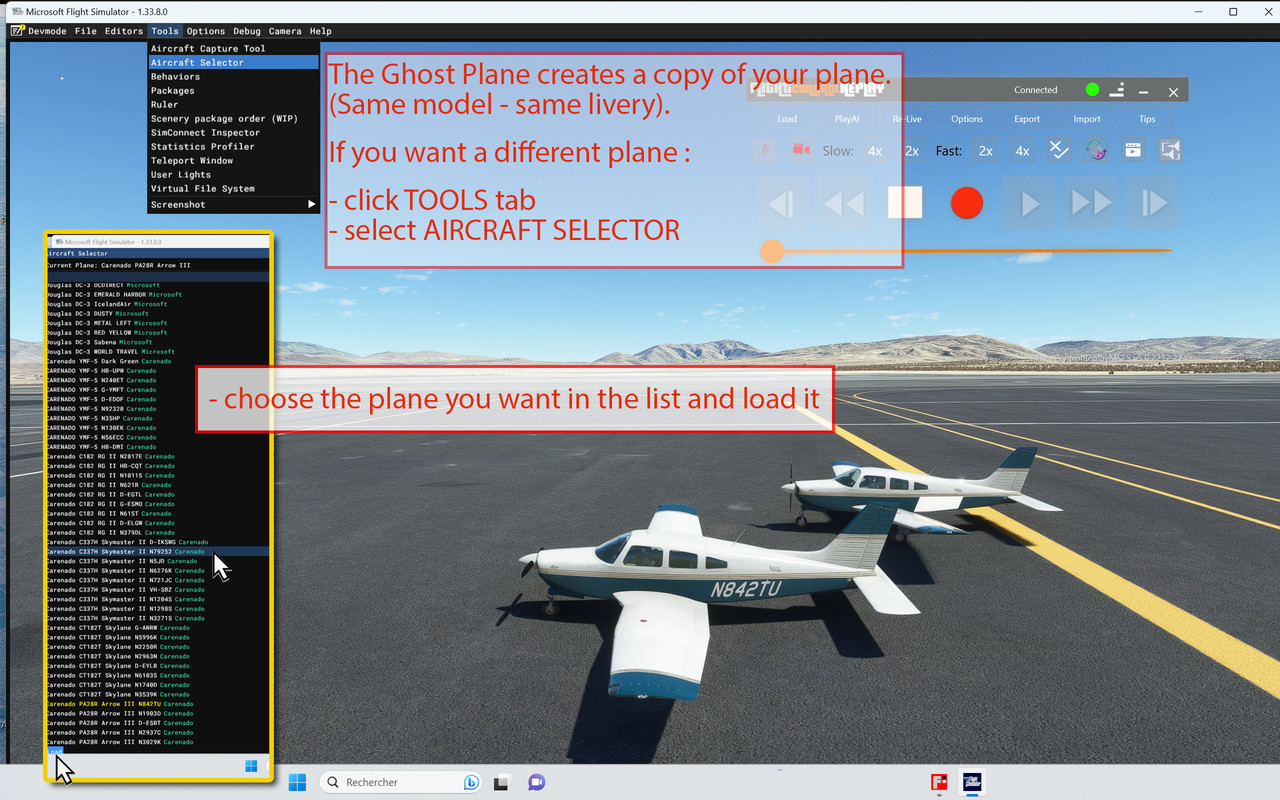Click the colorful circular arrows icon
The image size is (1280, 800).
[x=1096, y=150]
